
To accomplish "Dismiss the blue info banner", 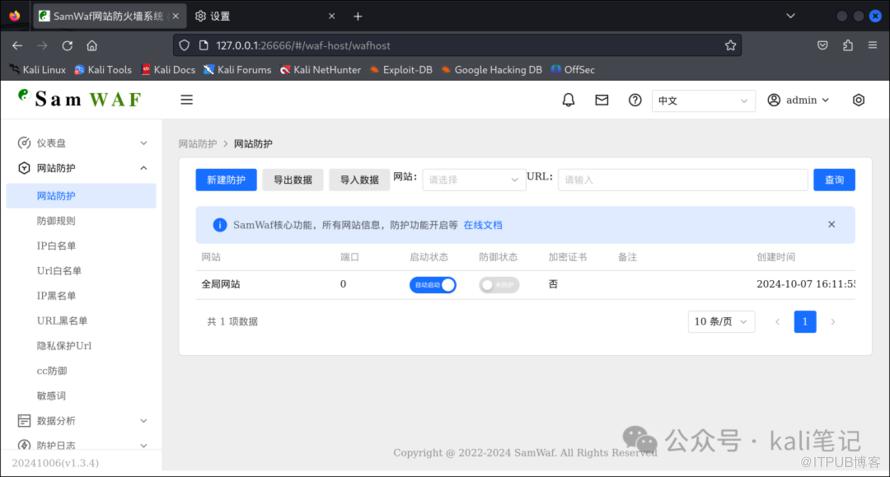I will (831, 225).
